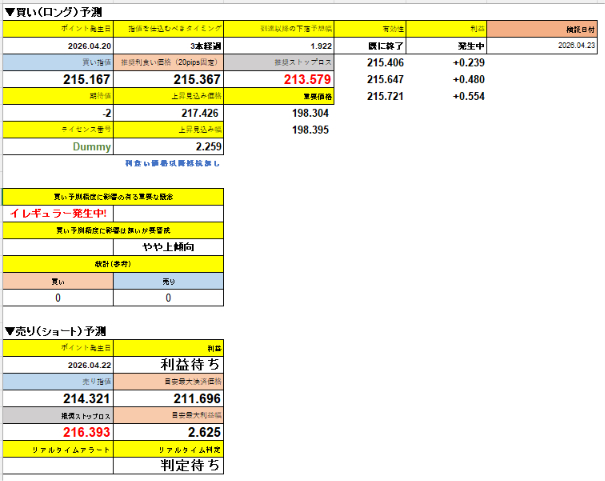605x481 pixels.
Task: Click the ライセンス番号 header cell
Action: [x=58, y=130]
